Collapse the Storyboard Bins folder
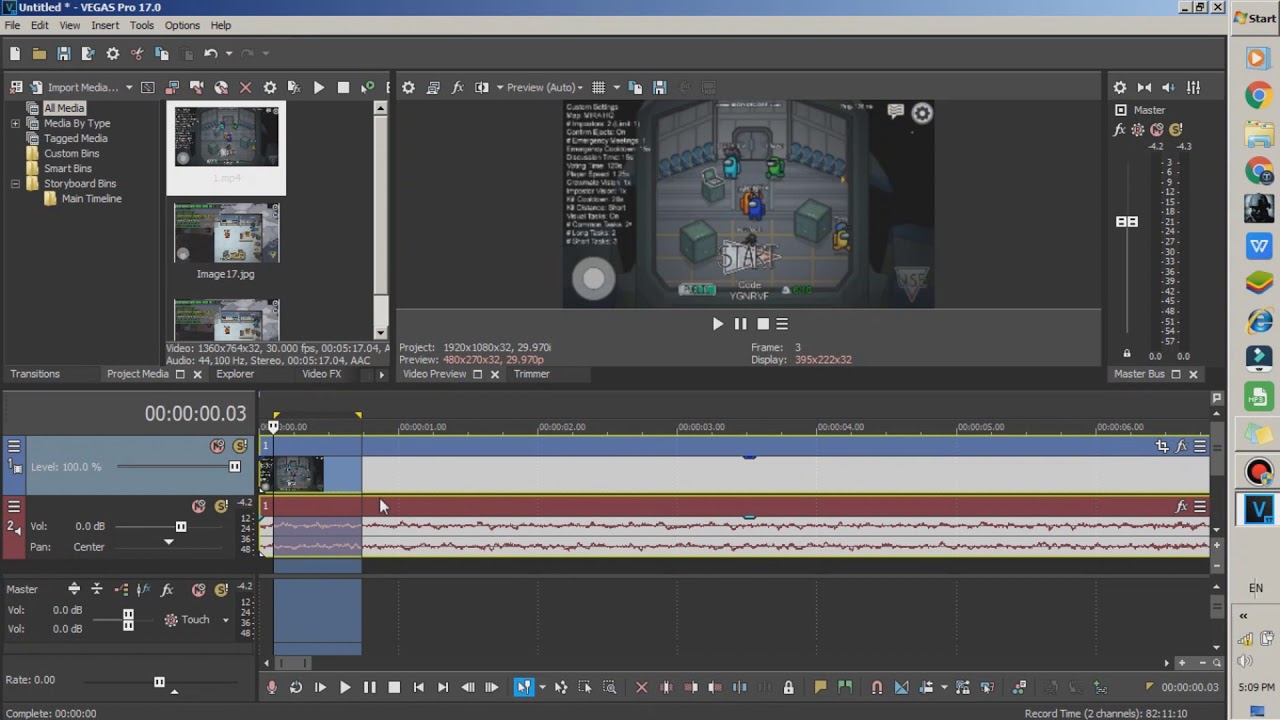This screenshot has height=720, width=1280. click(14, 183)
